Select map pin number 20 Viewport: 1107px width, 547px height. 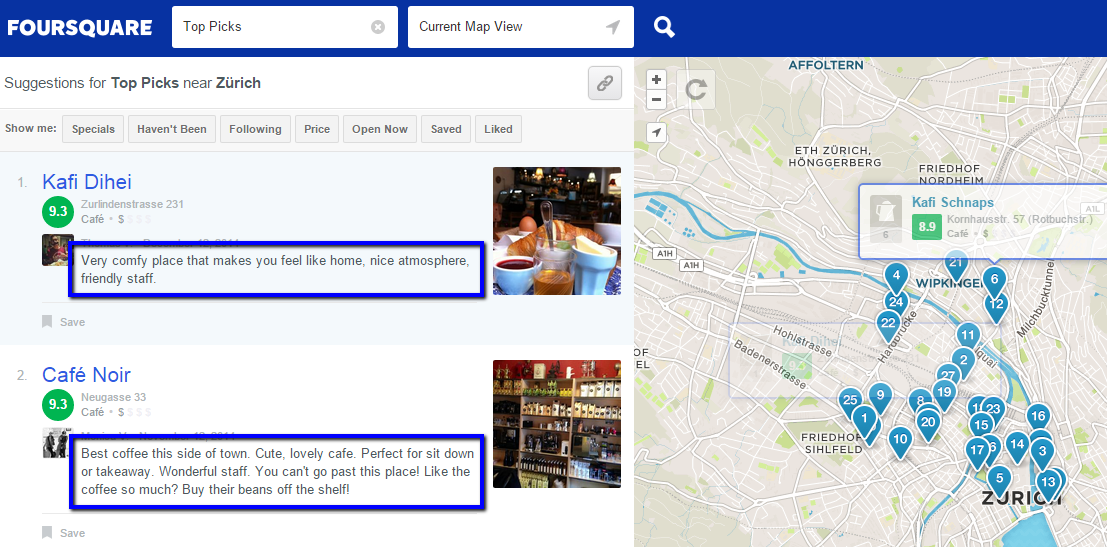(x=928, y=423)
